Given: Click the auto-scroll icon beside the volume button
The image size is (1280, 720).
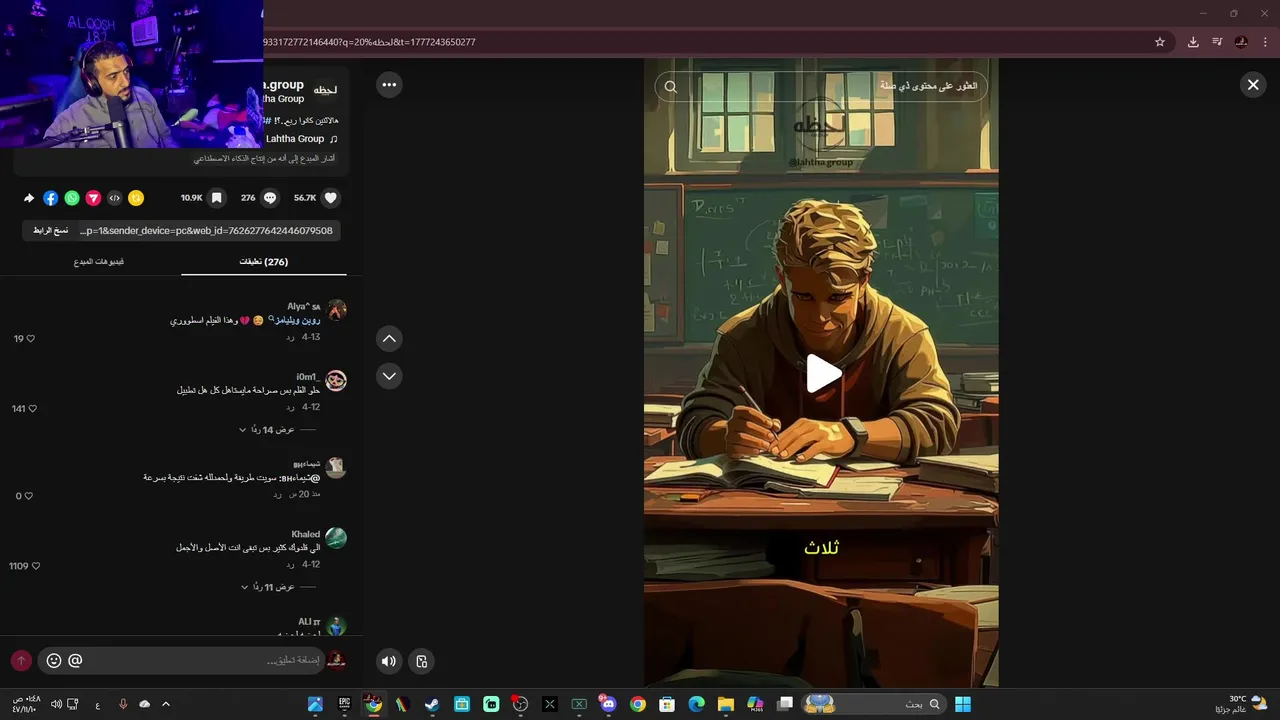Looking at the screenshot, I should (x=421, y=661).
